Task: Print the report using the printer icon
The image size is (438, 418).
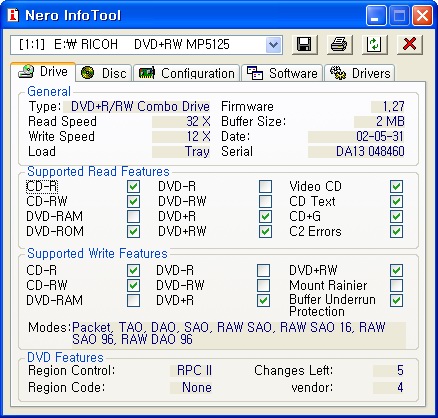Action: click(339, 44)
